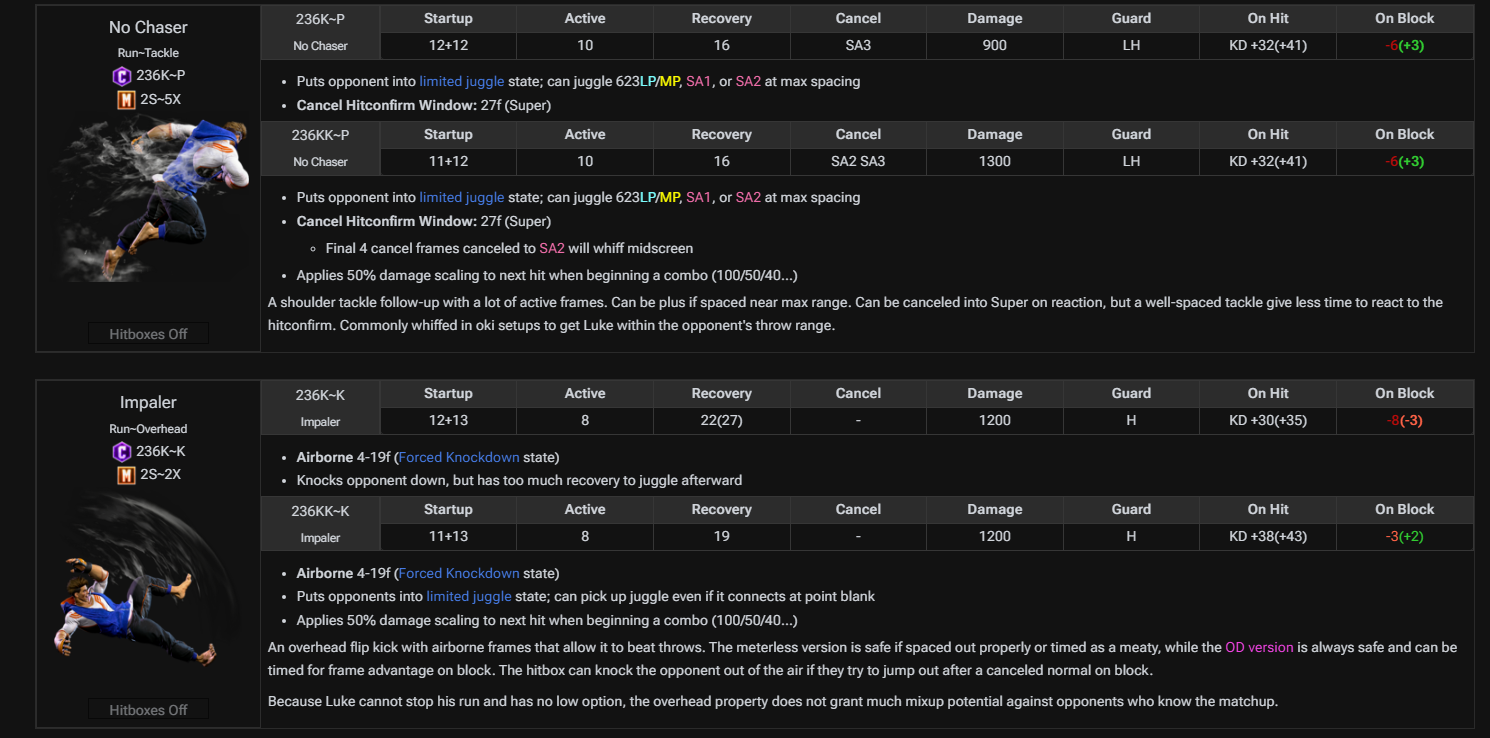Click the 22(27) recovery value
Screen dimensions: 1490x738
point(722,421)
